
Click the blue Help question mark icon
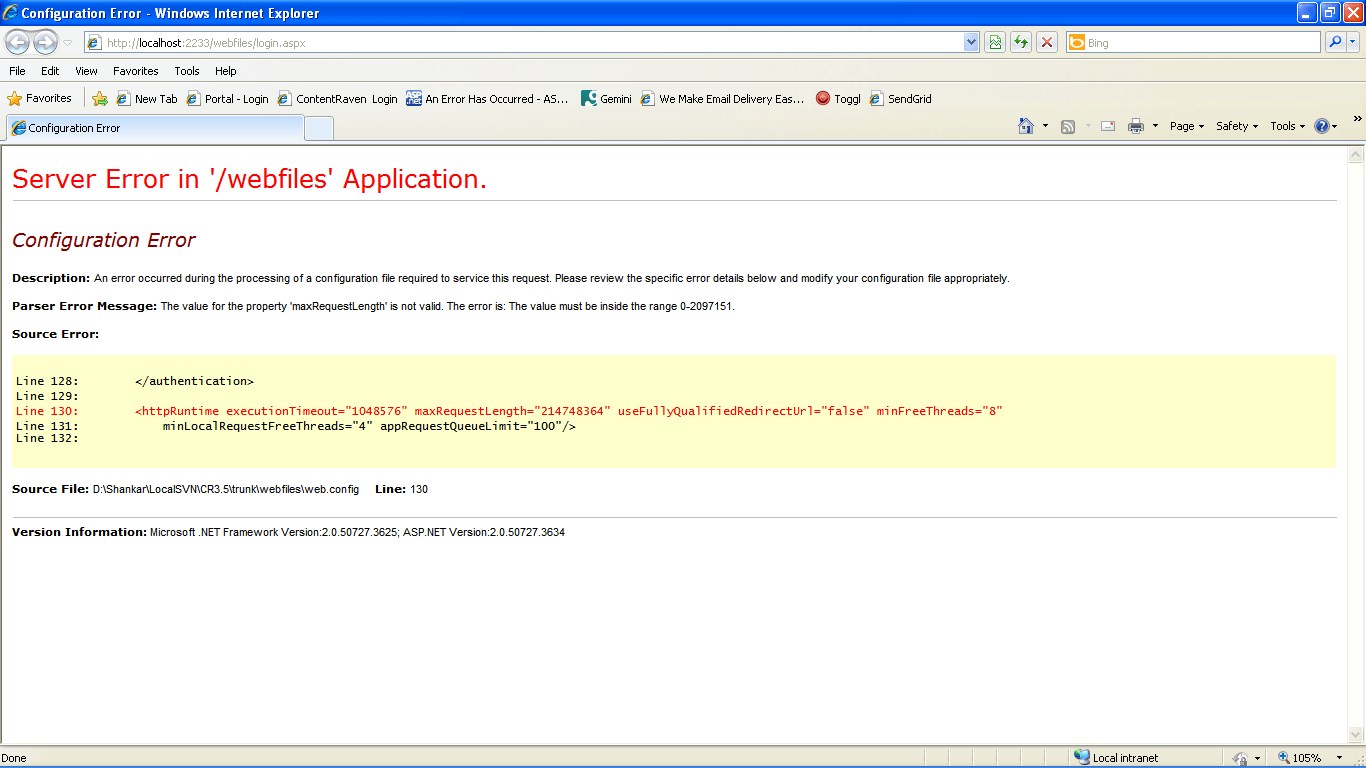tap(1322, 126)
